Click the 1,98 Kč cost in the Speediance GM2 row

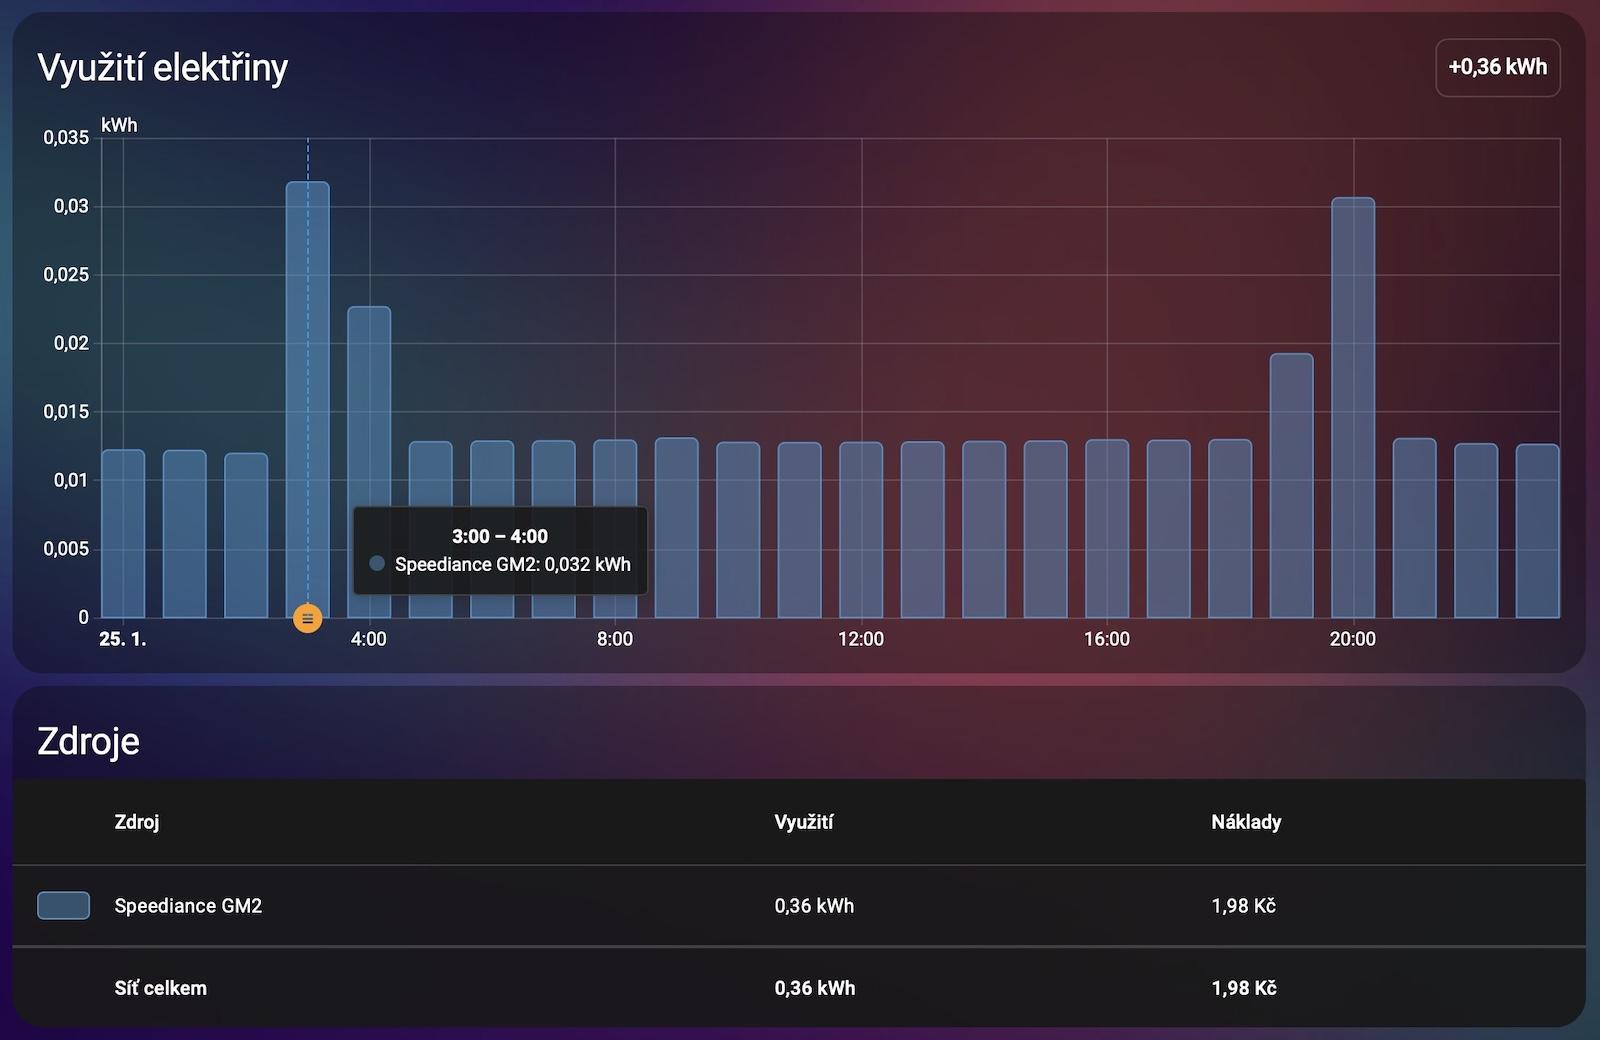(x=1243, y=906)
